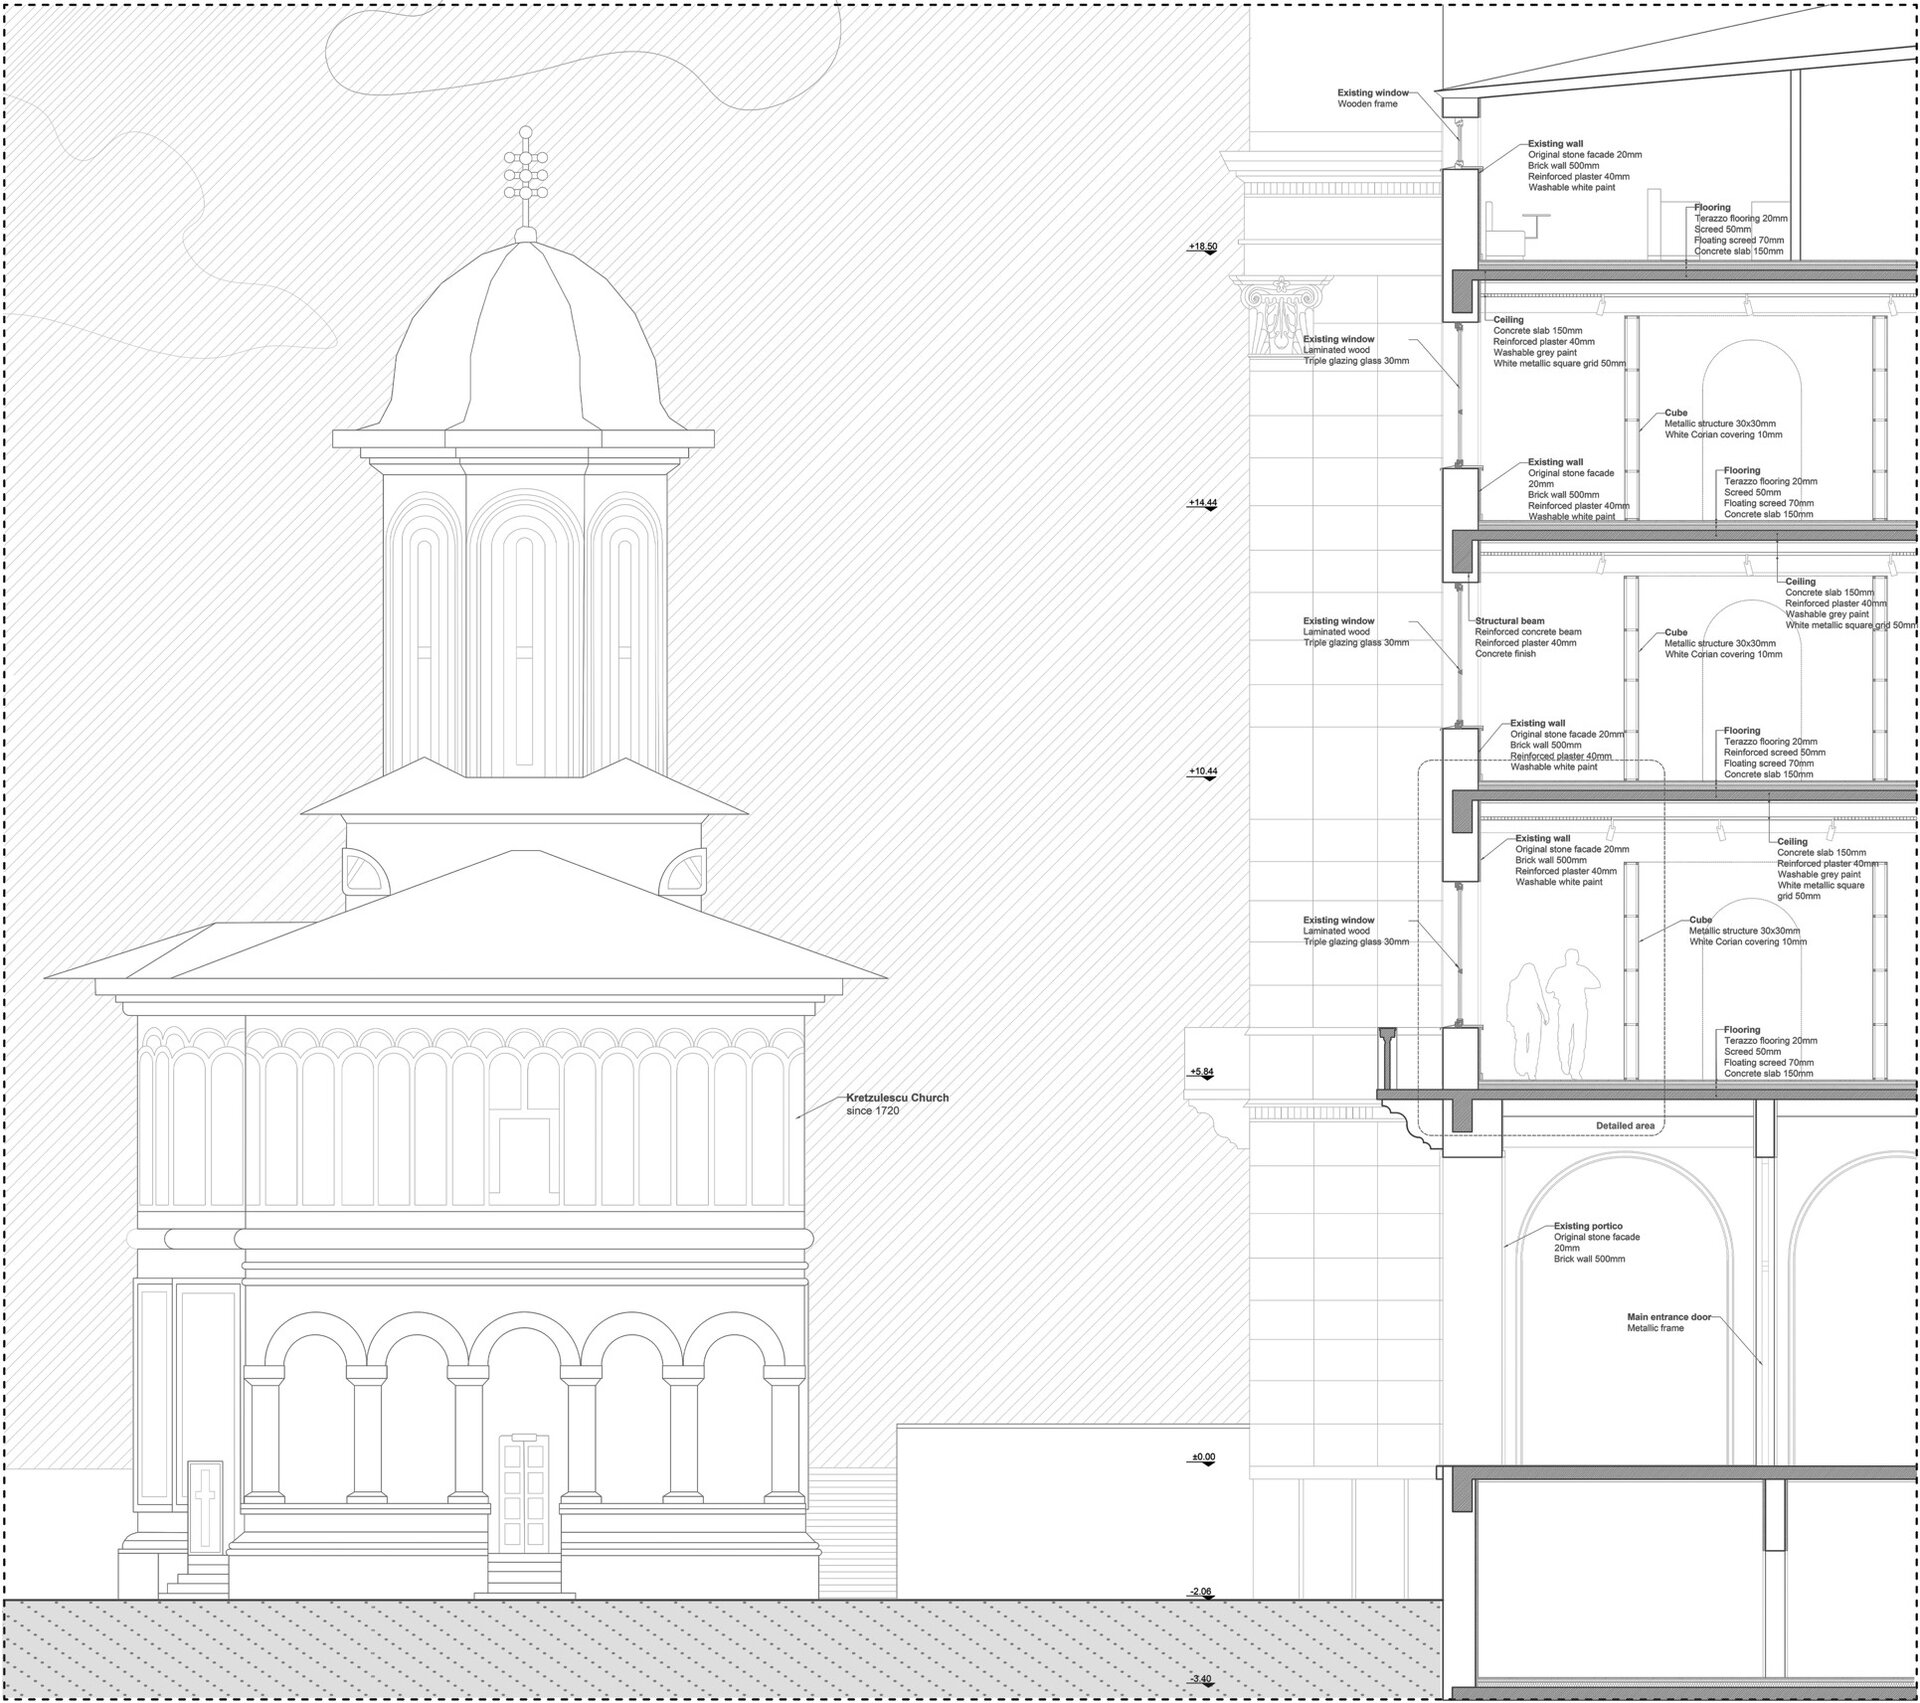Click the cross atop the church dome

tap(524, 172)
